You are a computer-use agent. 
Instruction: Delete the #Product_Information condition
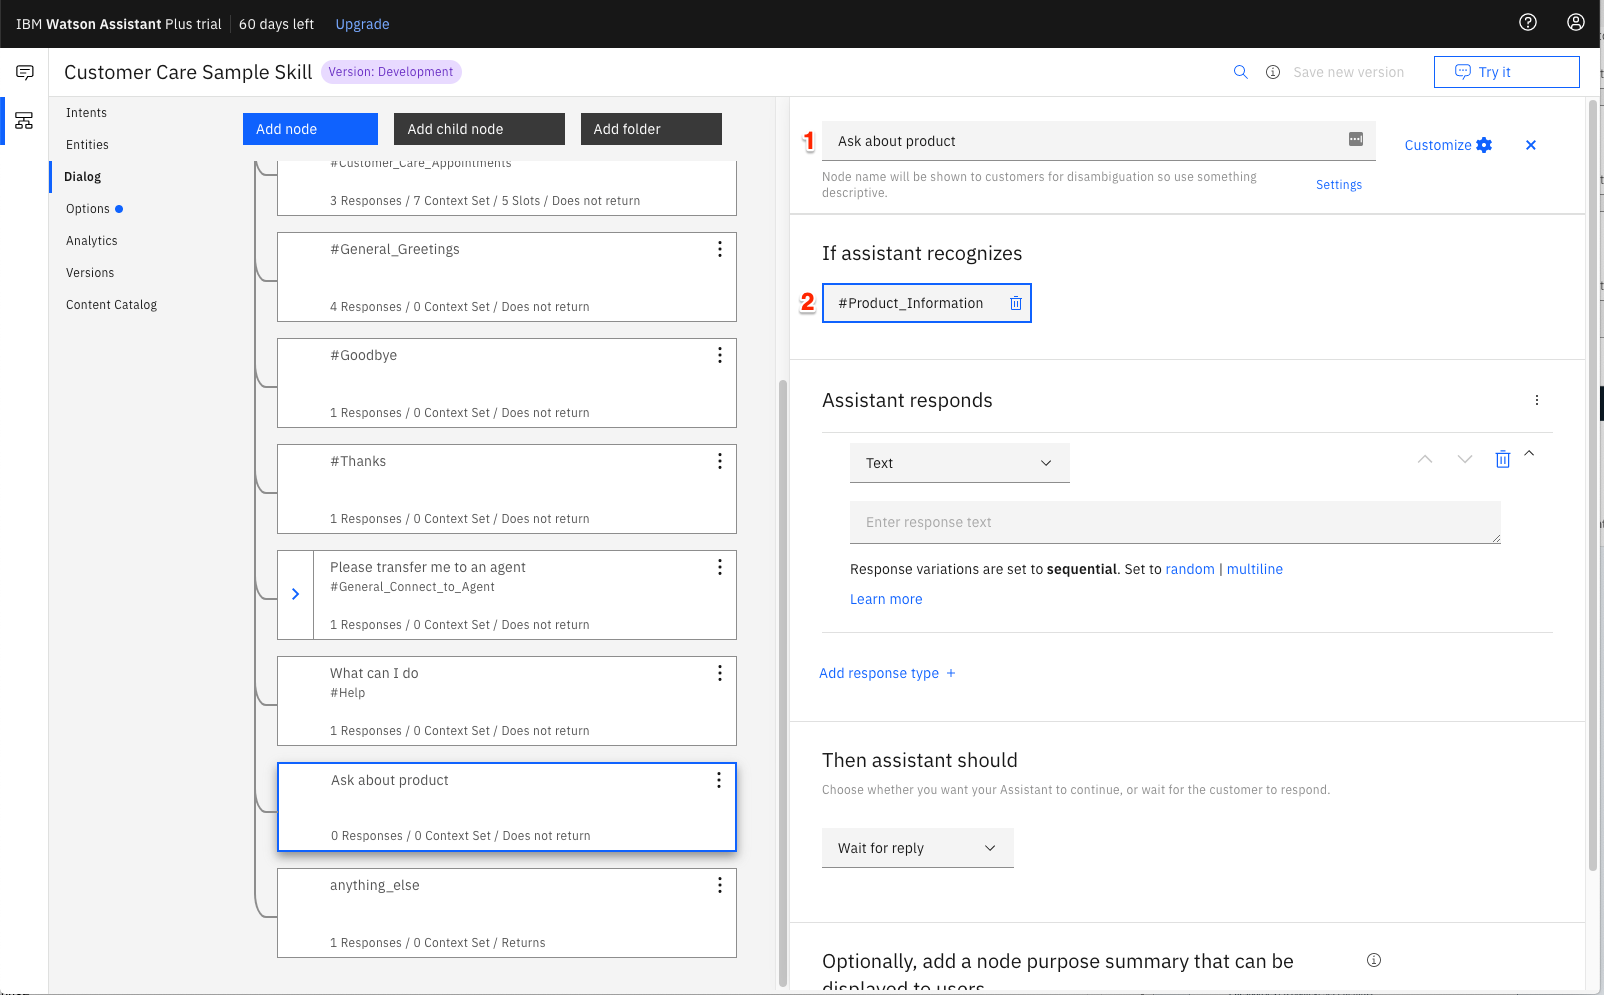(1015, 303)
